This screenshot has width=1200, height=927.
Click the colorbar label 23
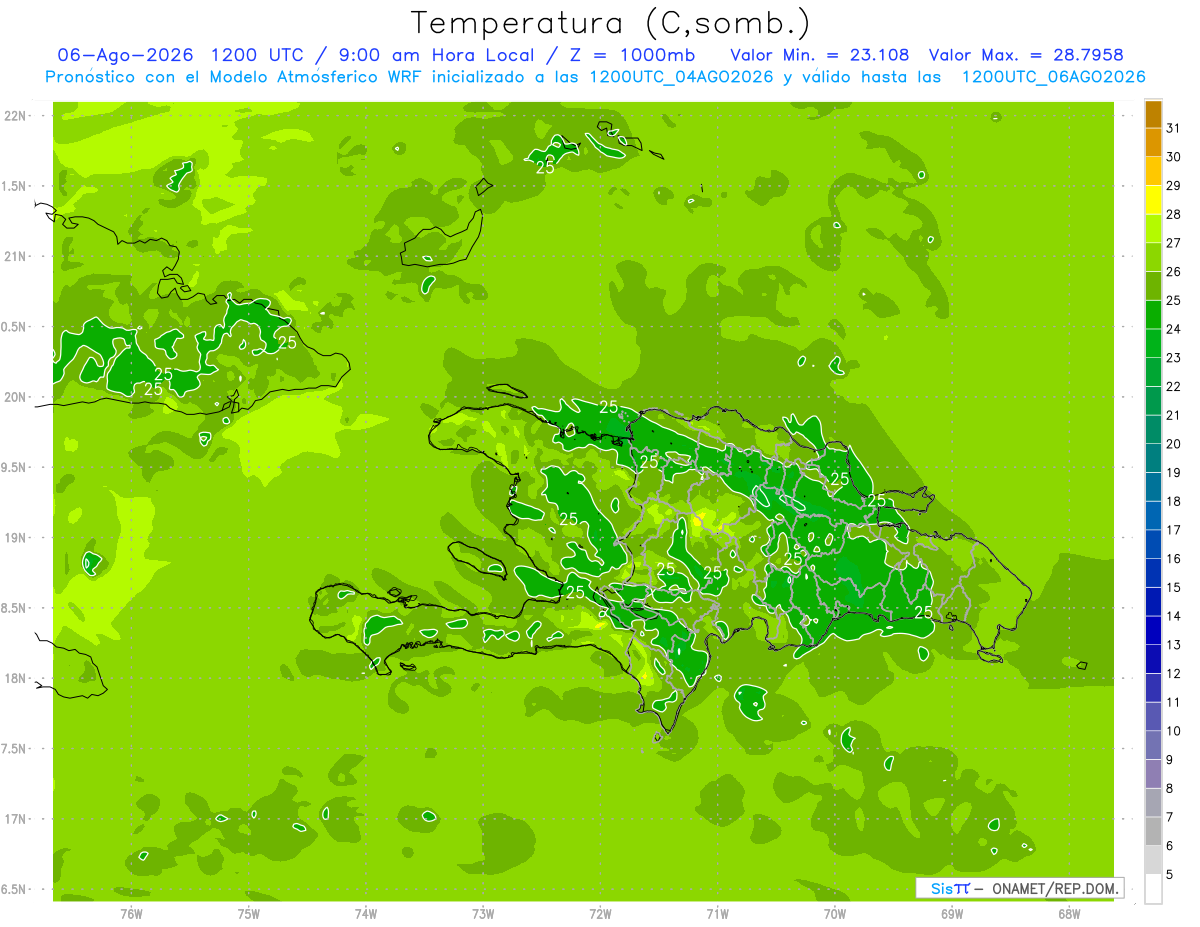point(1173,358)
